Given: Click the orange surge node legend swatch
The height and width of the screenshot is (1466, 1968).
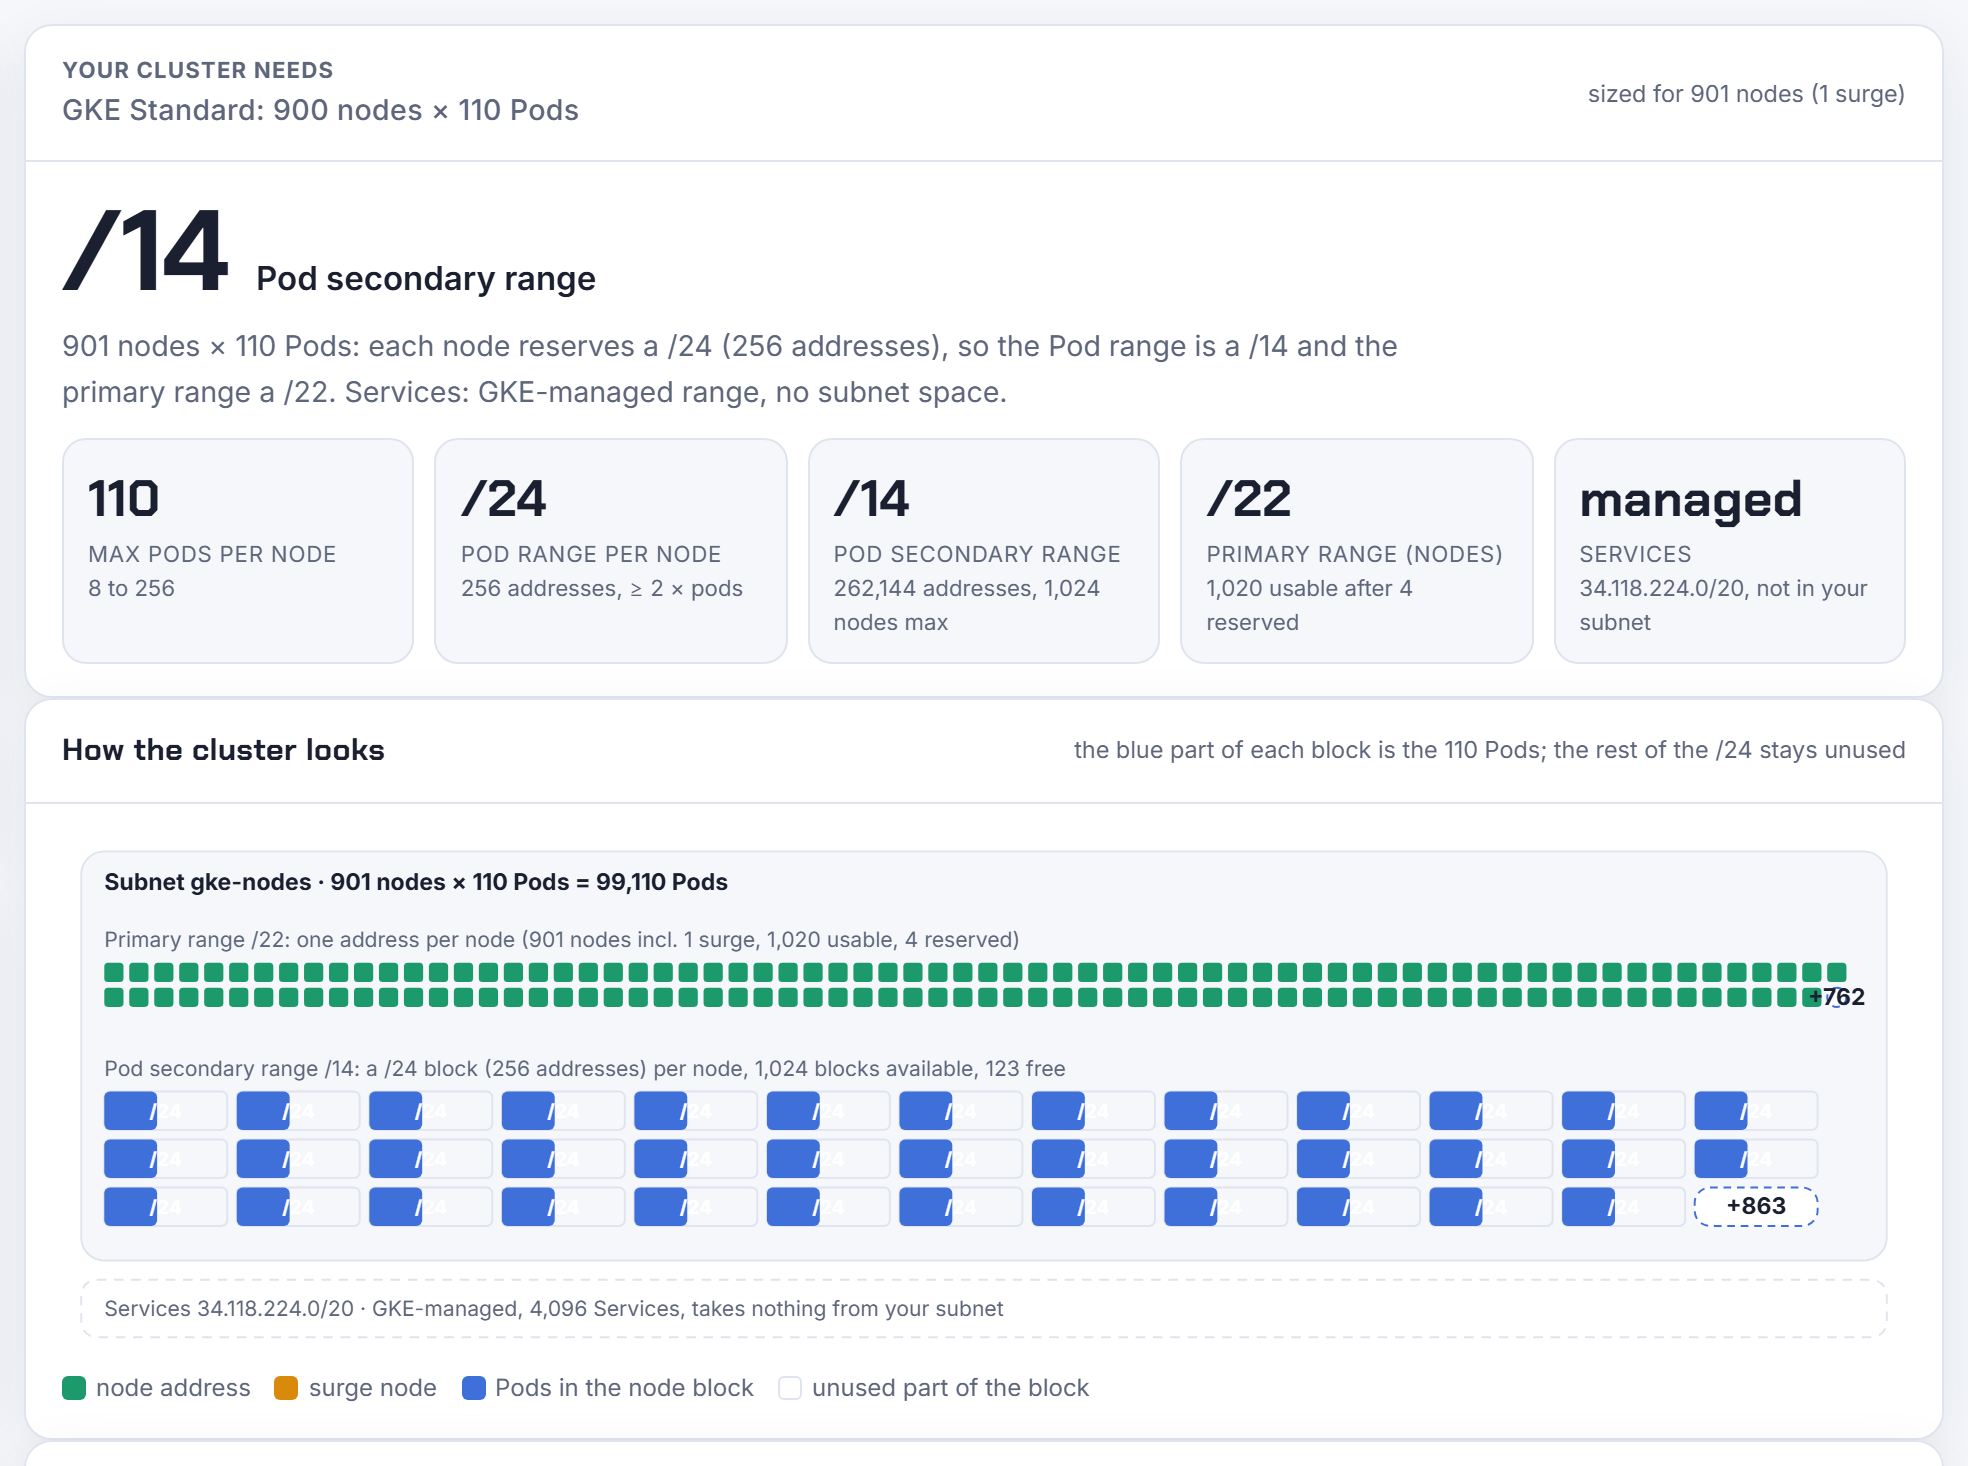Looking at the screenshot, I should point(286,1388).
